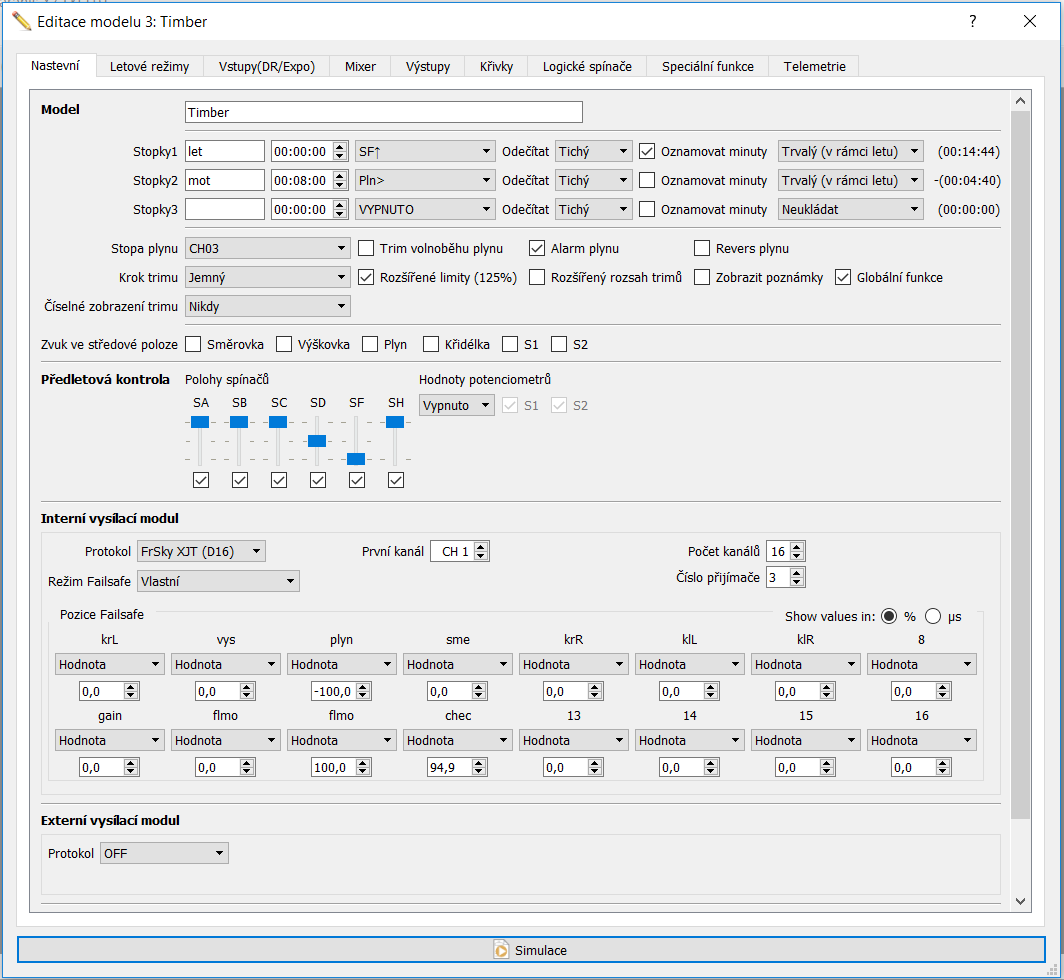Select the µs radio button

(x=933, y=617)
